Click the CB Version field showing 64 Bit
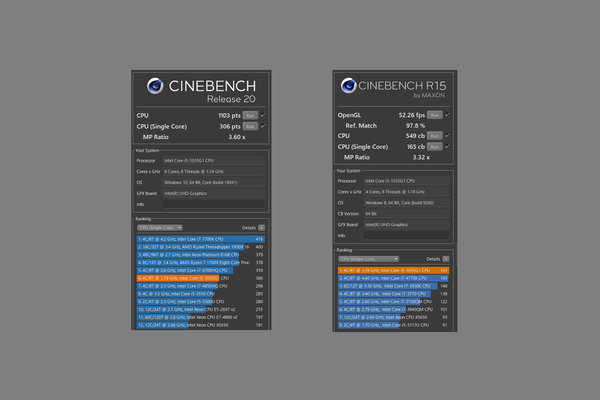Screen dimensions: 600x400 [406, 214]
